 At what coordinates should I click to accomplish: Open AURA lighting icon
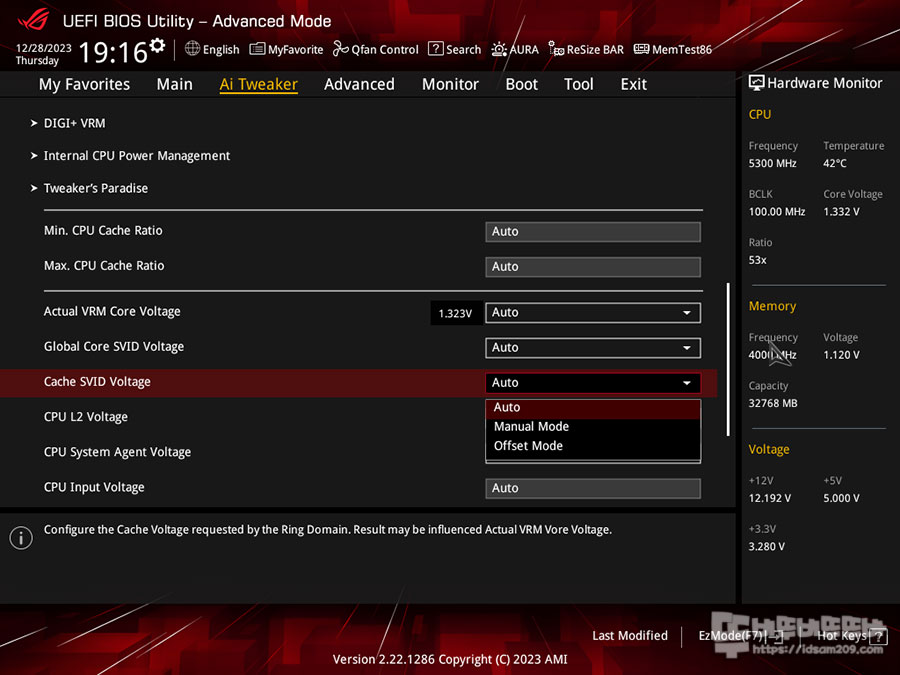coord(499,49)
